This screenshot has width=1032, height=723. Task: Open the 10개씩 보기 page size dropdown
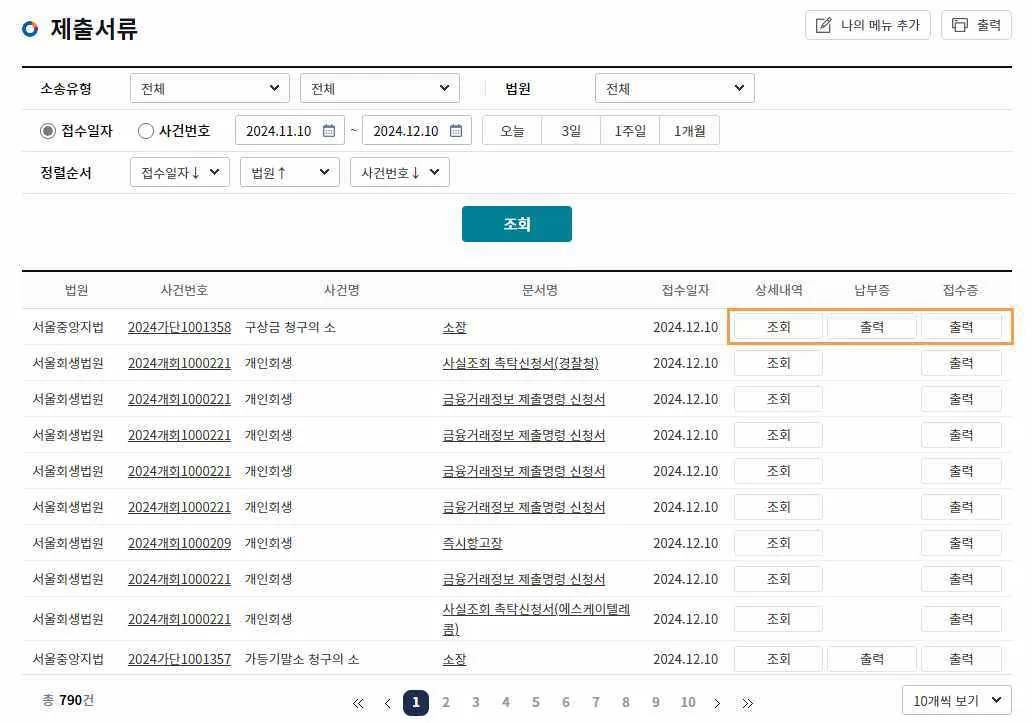[x=956, y=701]
